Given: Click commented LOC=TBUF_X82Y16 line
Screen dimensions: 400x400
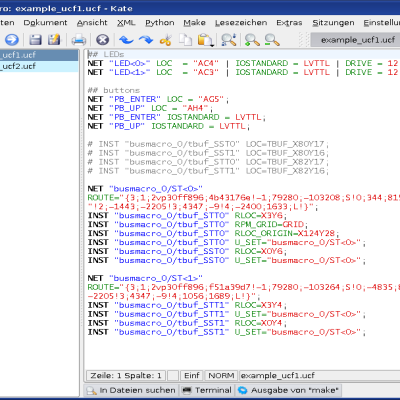Looking at the screenshot, I should pyautogui.click(x=208, y=171).
